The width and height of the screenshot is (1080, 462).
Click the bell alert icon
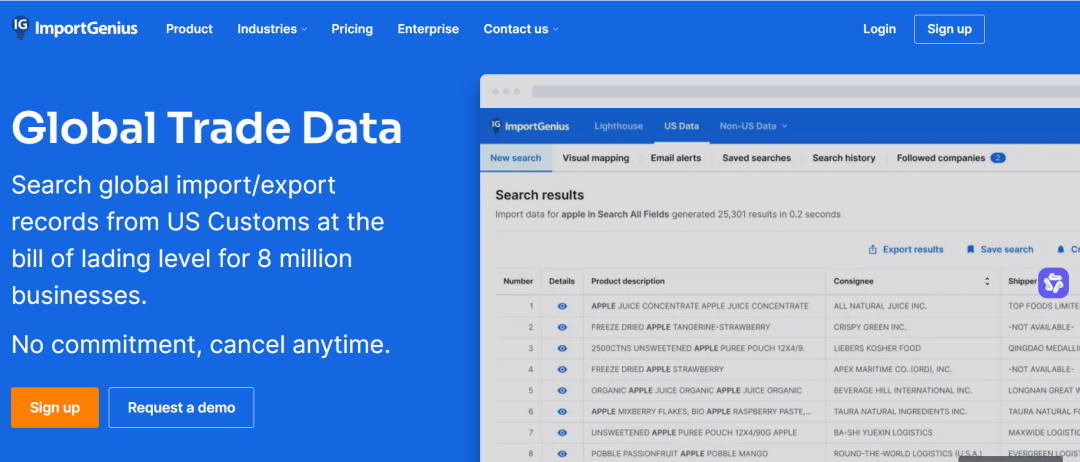click(1060, 249)
